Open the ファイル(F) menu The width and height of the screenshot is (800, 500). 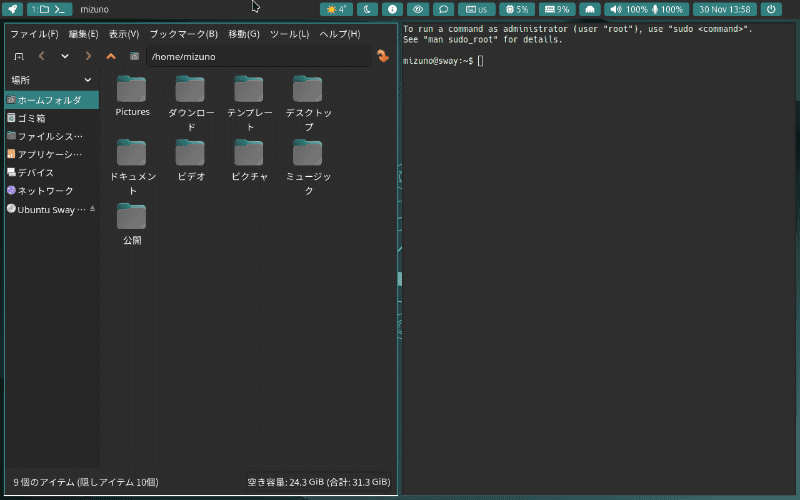click(x=34, y=34)
